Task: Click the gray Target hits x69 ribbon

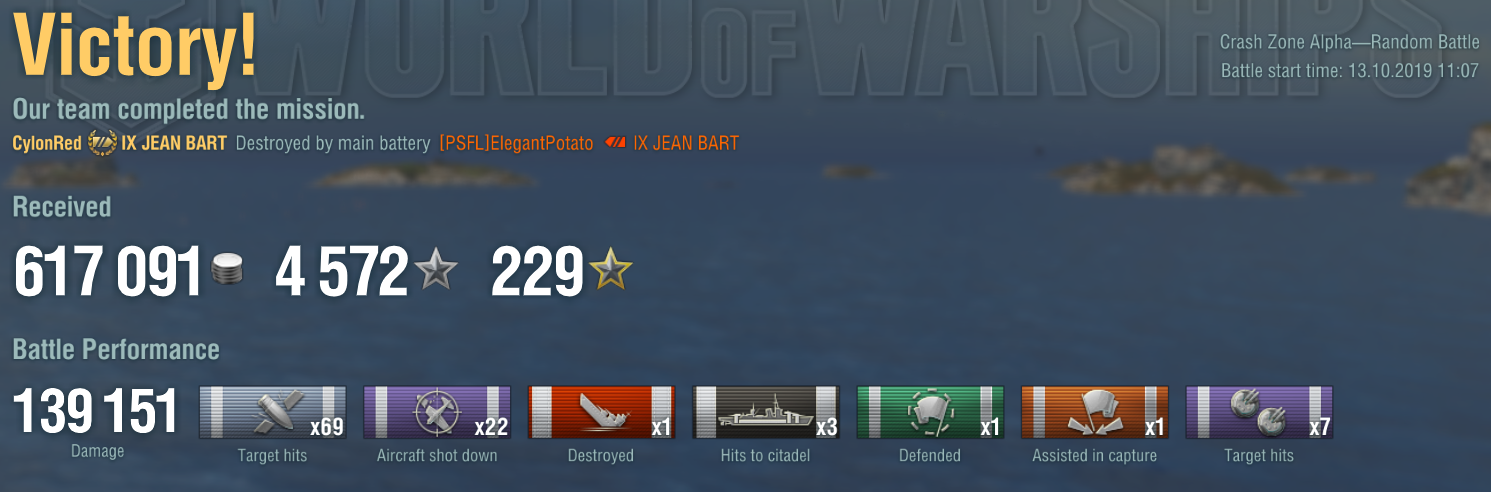Action: tap(273, 412)
